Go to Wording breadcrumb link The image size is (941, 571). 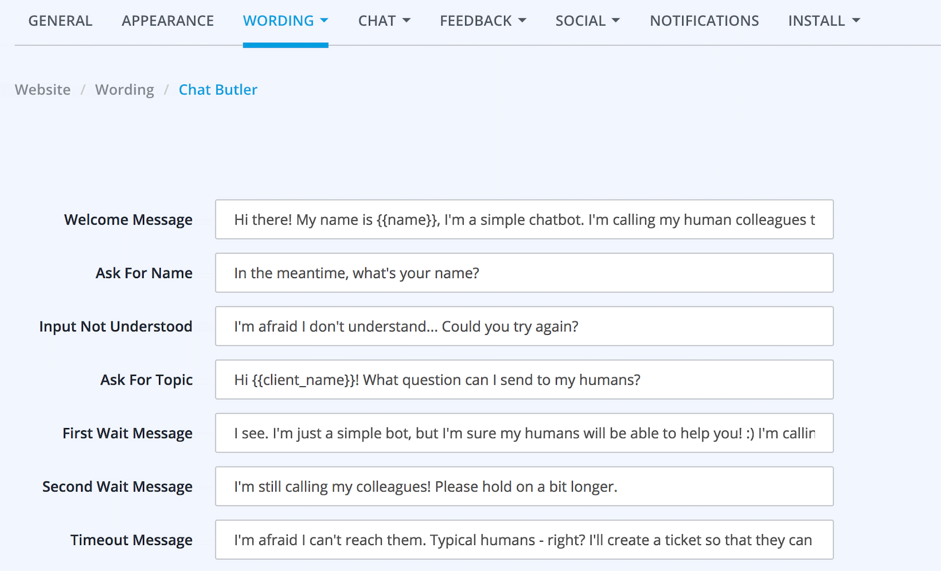click(x=124, y=89)
